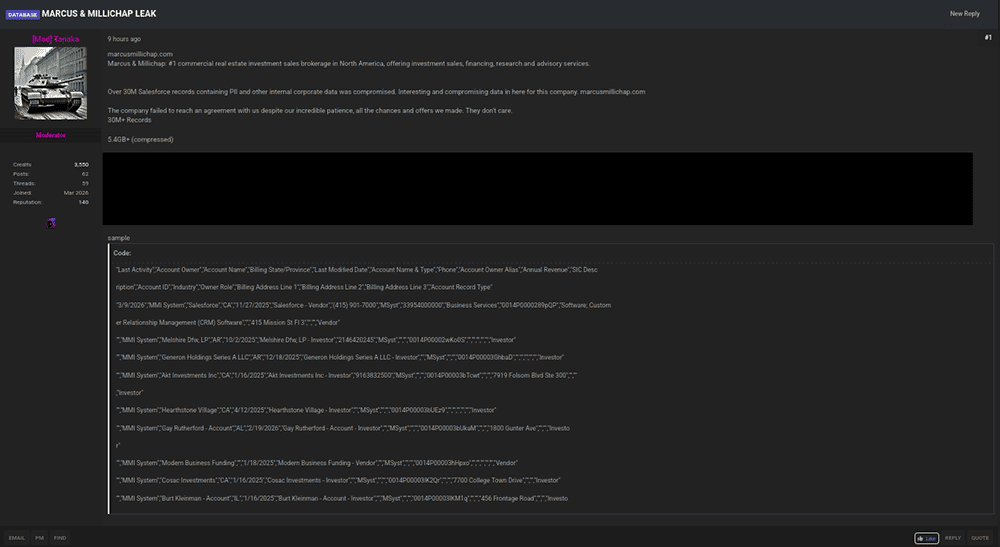Click the tank avatar image
Image resolution: width=1000 pixels, height=547 pixels.
click(x=50, y=83)
